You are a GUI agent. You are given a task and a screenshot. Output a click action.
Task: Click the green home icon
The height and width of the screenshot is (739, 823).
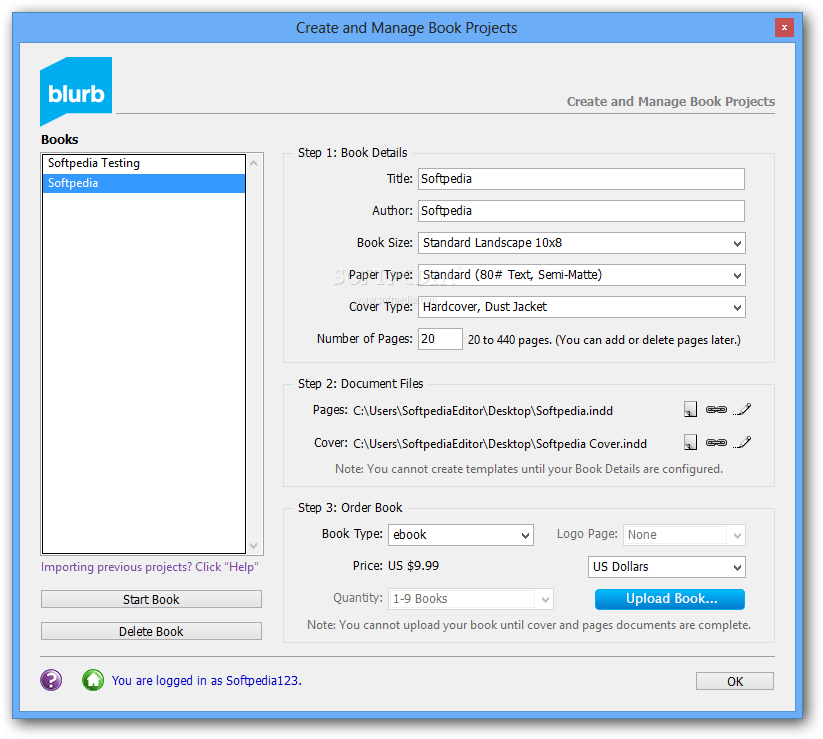[x=93, y=680]
